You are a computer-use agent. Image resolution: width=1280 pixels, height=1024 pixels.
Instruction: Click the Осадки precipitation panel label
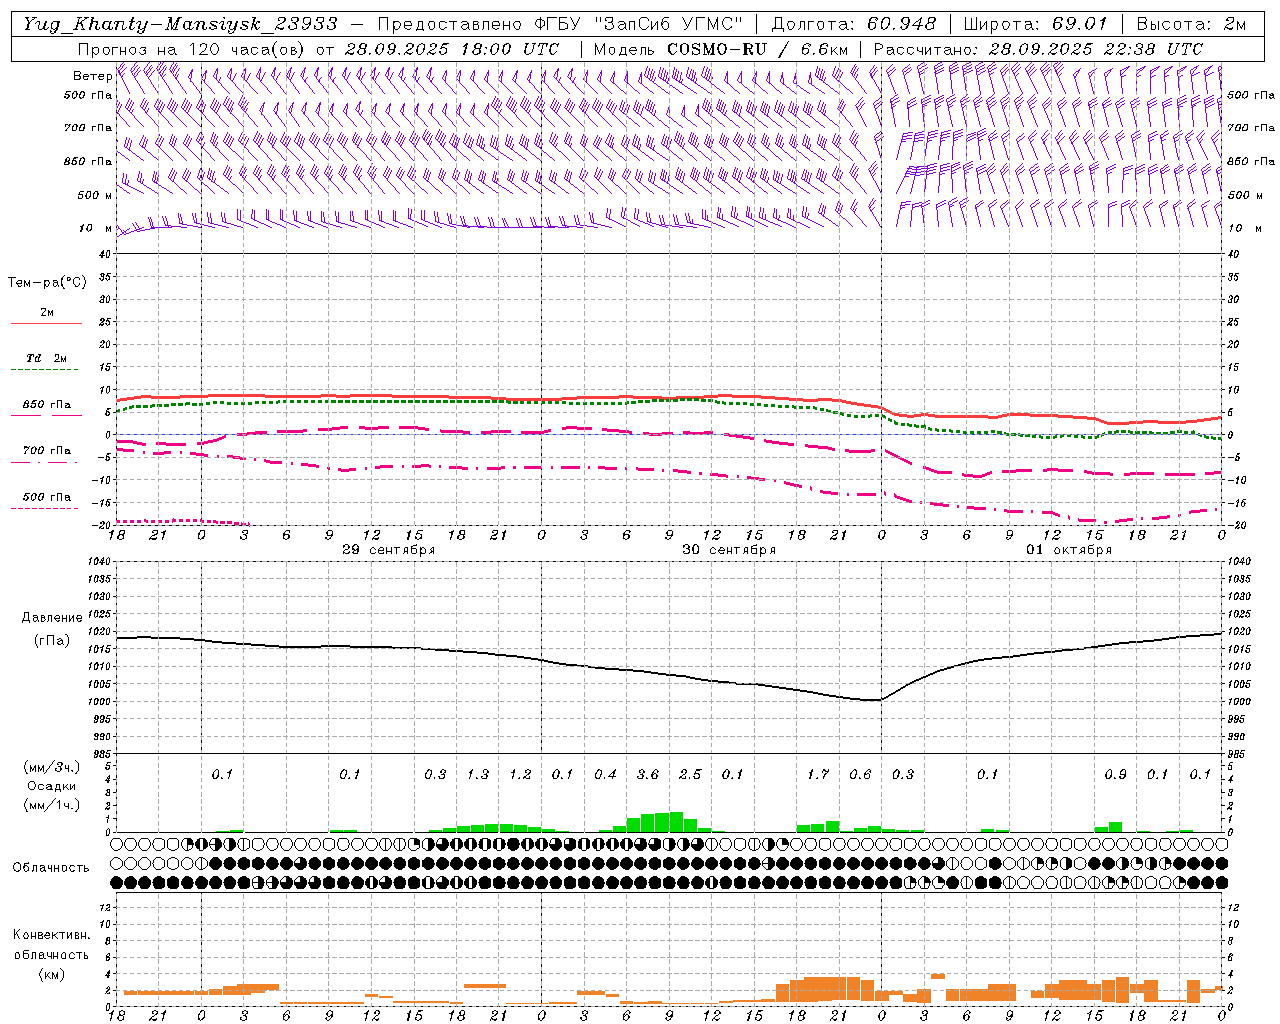(x=52, y=786)
